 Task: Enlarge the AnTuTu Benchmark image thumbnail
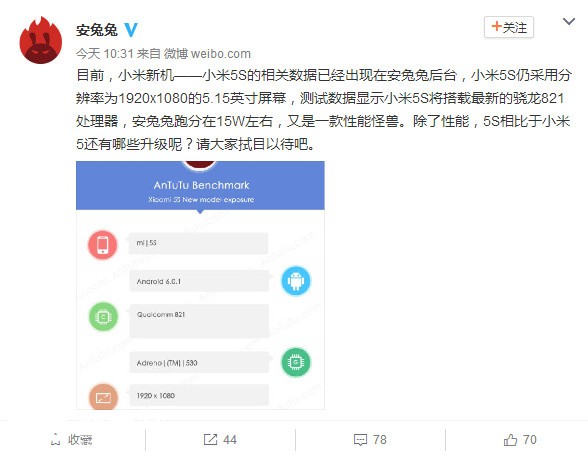click(x=200, y=285)
